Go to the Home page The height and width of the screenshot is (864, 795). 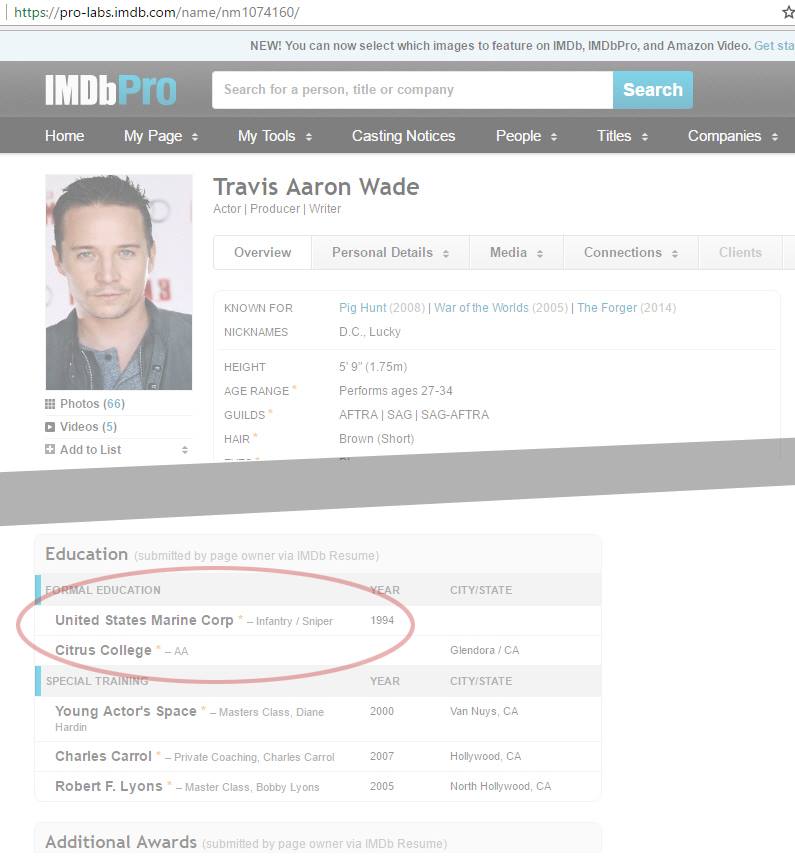64,136
